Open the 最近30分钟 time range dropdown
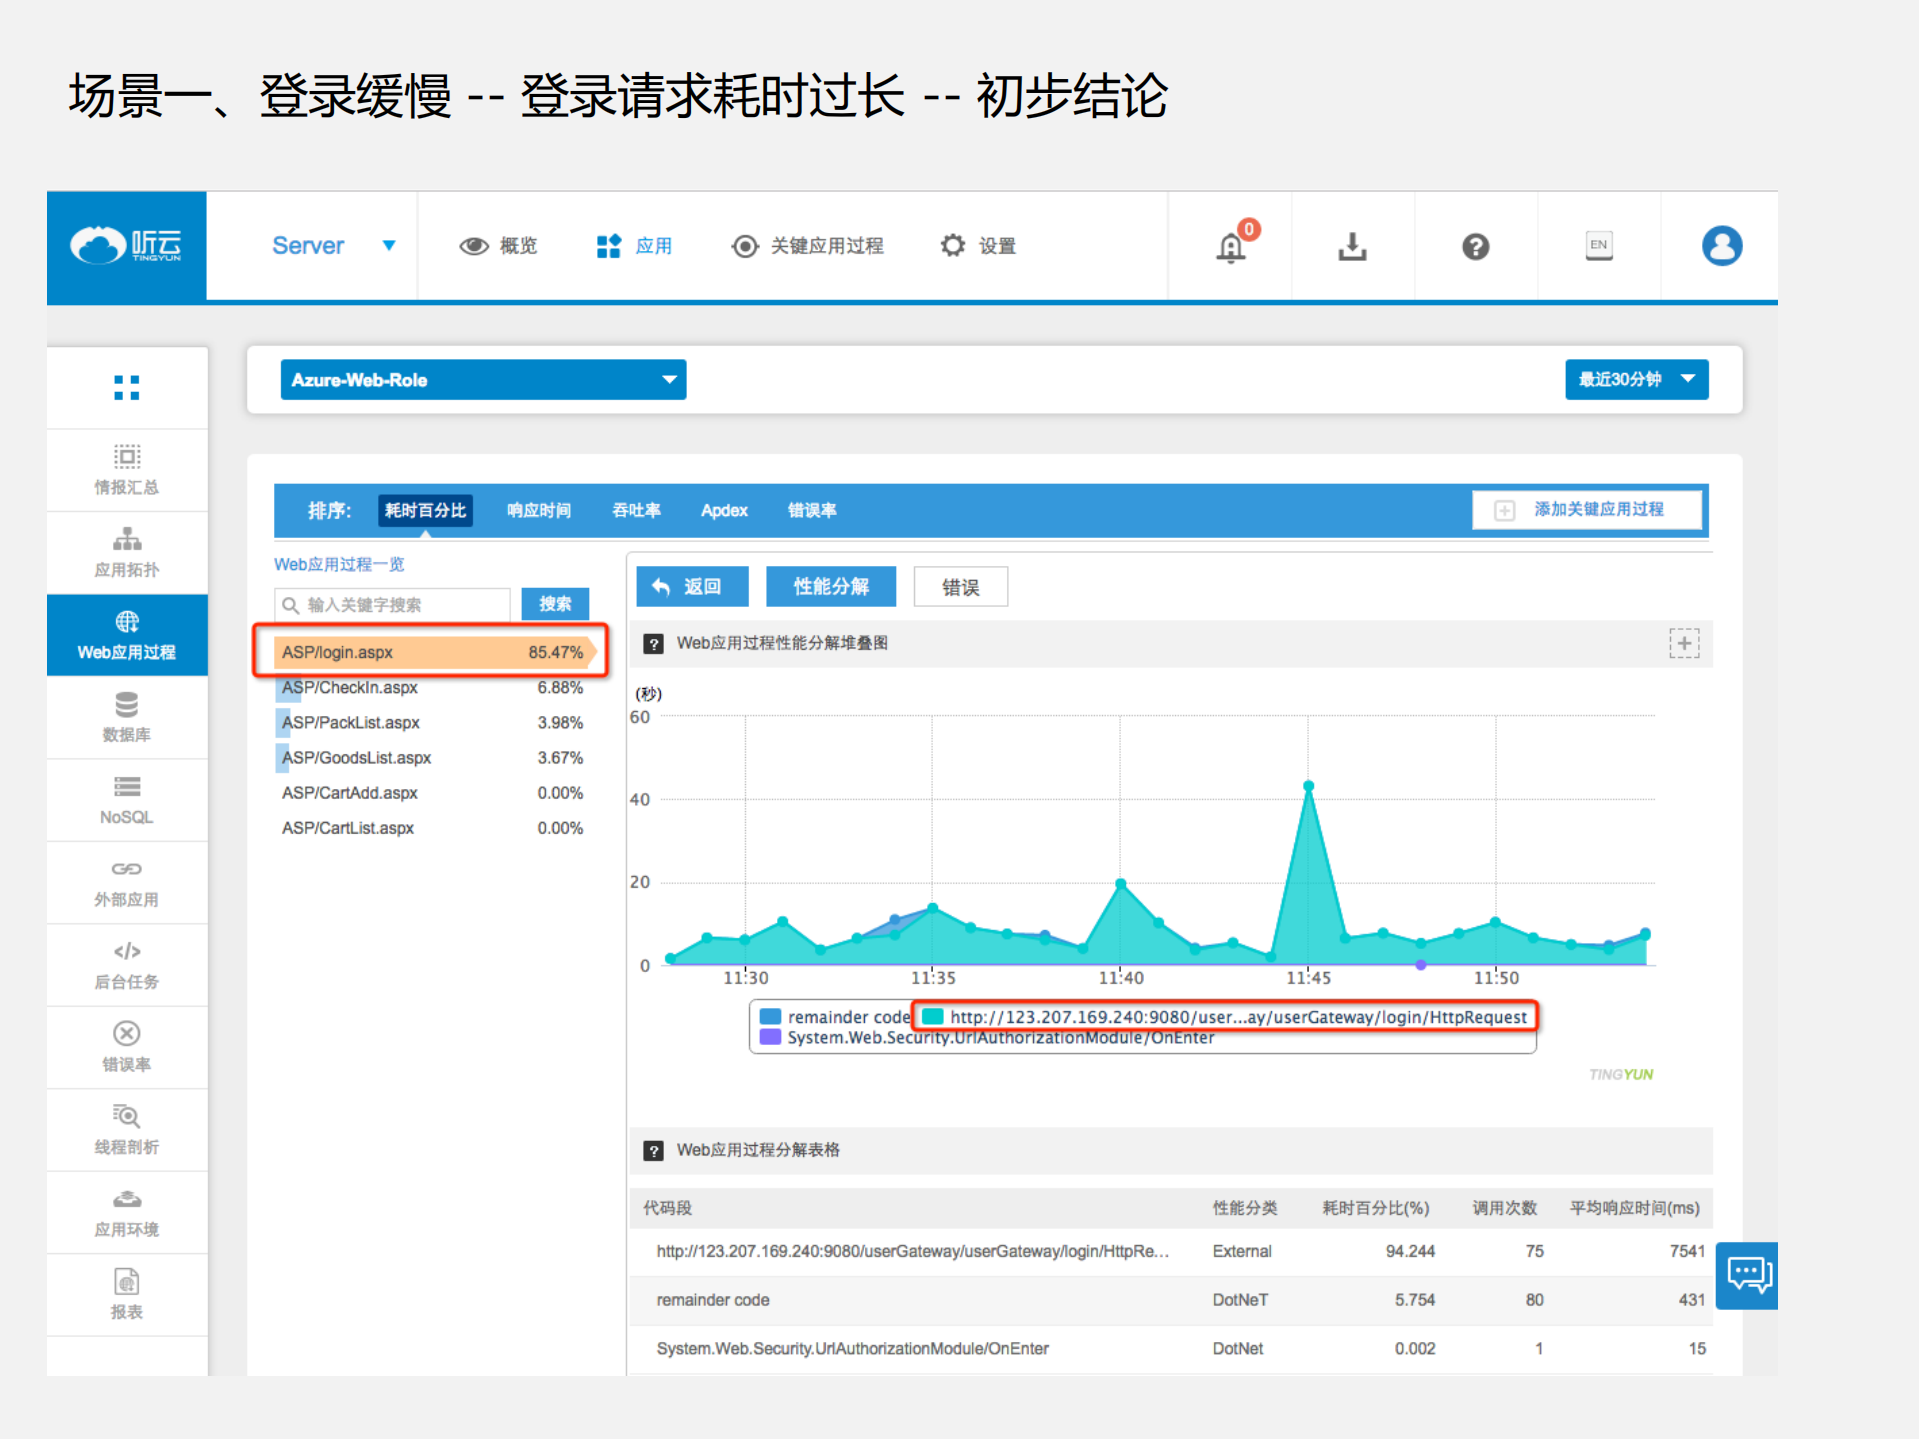This screenshot has height=1439, width=1919. coord(1636,379)
